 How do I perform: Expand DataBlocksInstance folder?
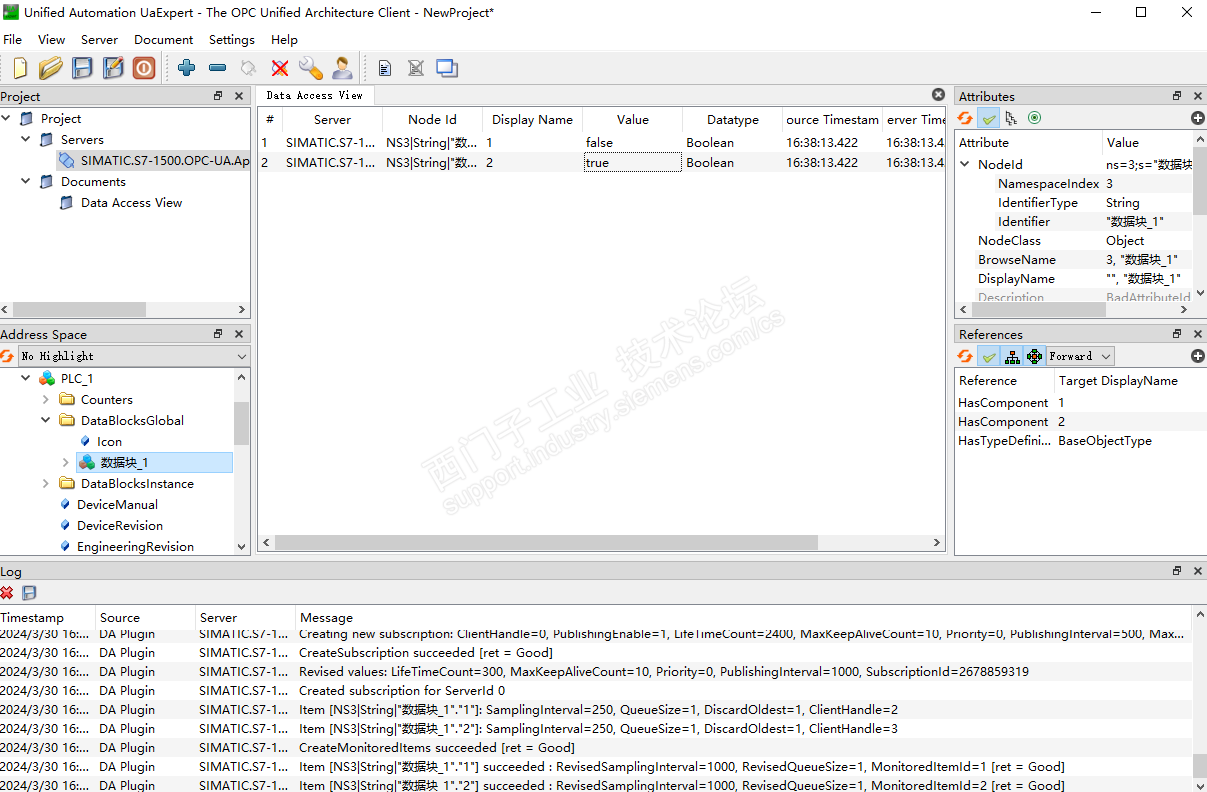(x=46, y=484)
